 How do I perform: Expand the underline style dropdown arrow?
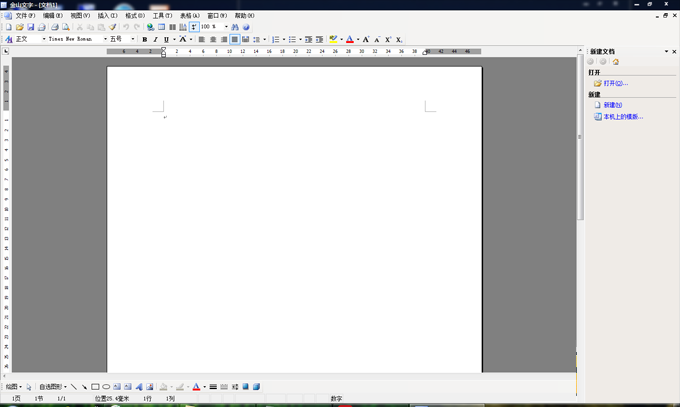[174, 39]
